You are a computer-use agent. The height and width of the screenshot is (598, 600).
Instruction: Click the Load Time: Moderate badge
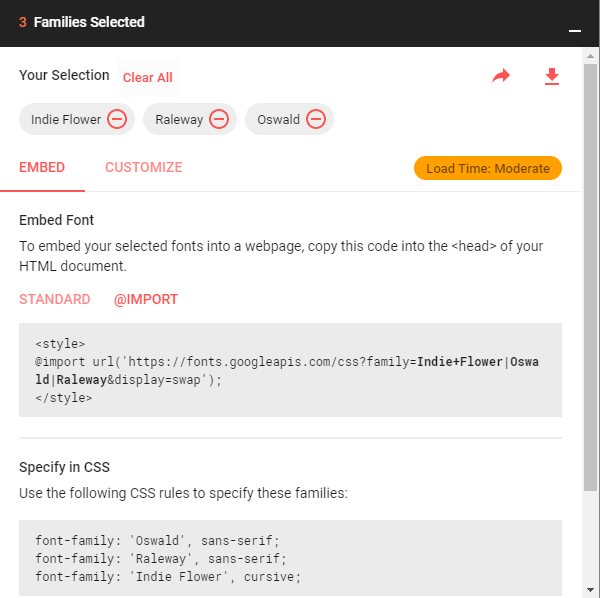click(x=488, y=168)
